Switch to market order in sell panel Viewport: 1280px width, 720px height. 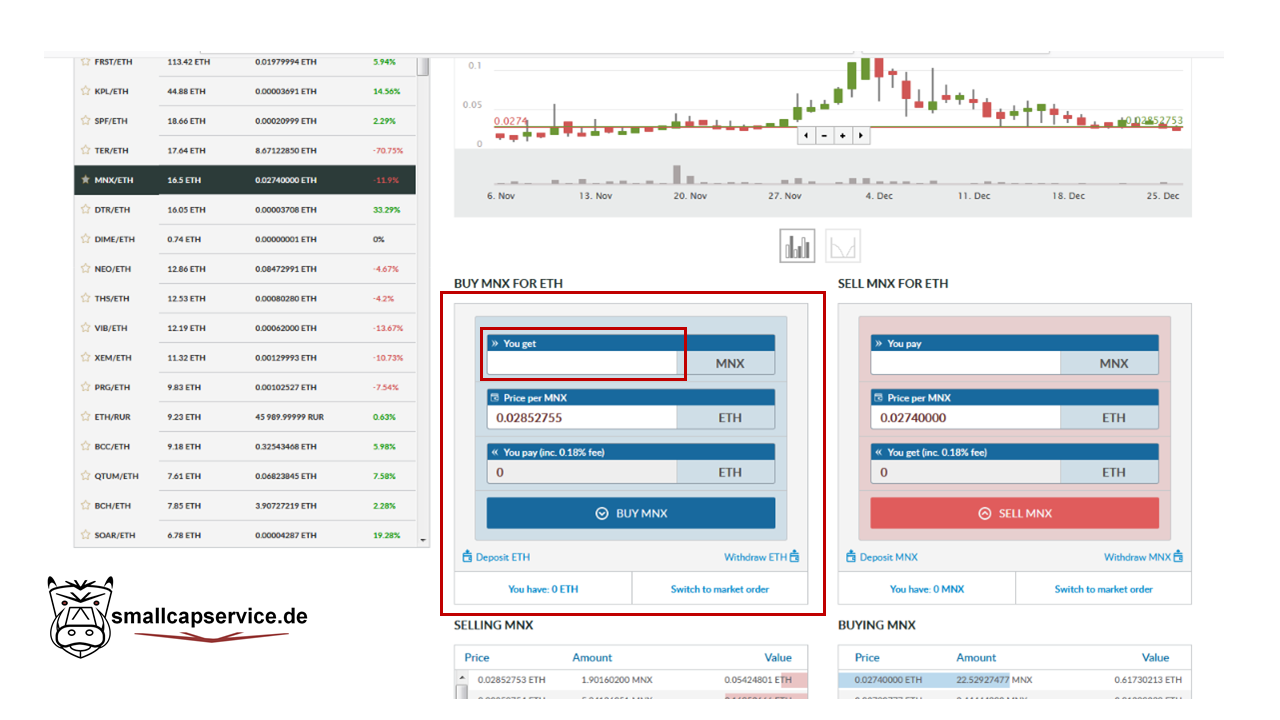click(x=1103, y=589)
